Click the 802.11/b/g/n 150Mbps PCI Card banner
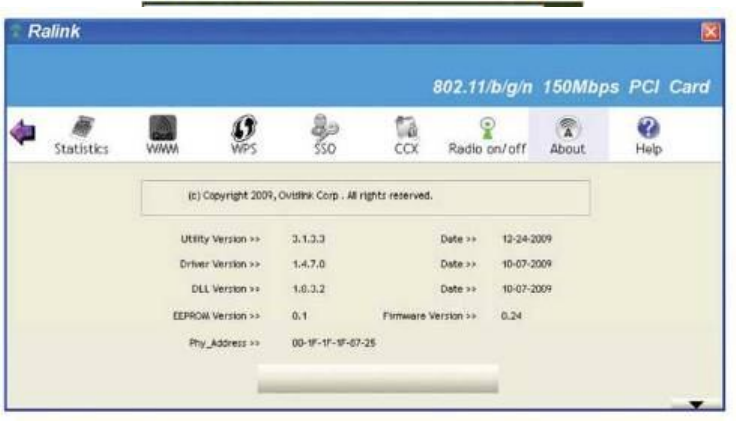 click(x=571, y=87)
